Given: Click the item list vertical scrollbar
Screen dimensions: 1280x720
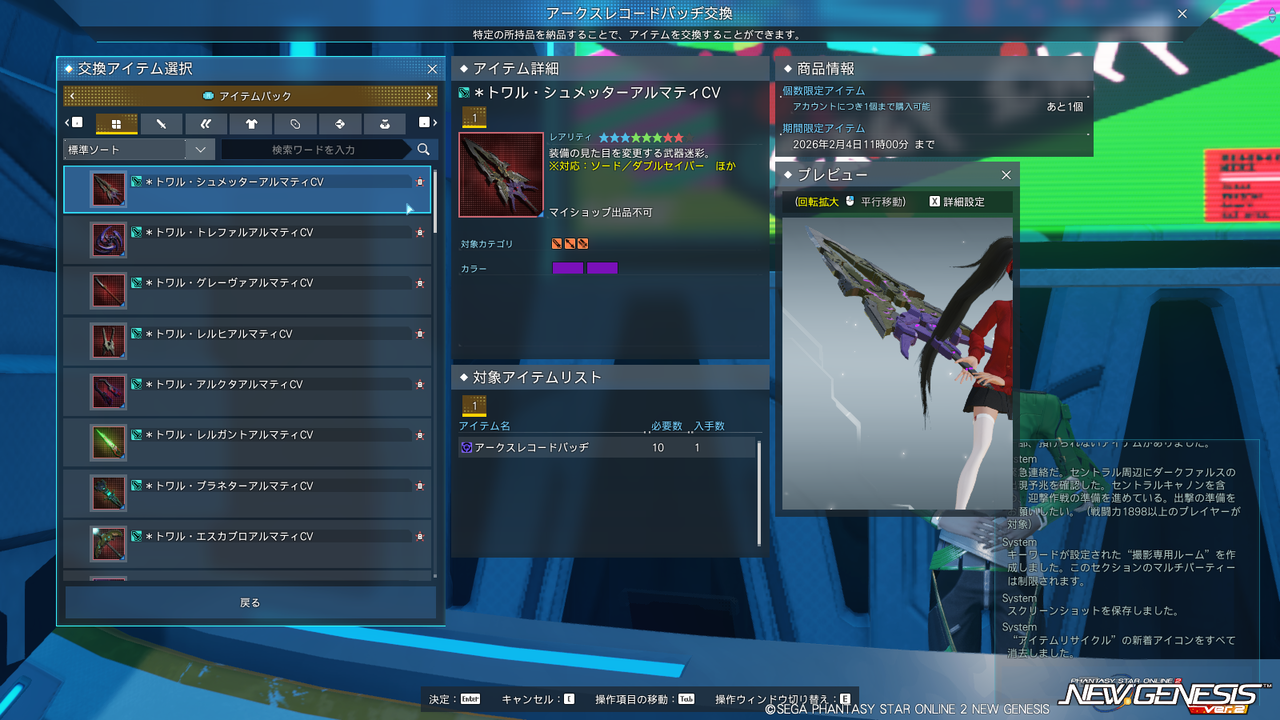Looking at the screenshot, I should (x=435, y=372).
